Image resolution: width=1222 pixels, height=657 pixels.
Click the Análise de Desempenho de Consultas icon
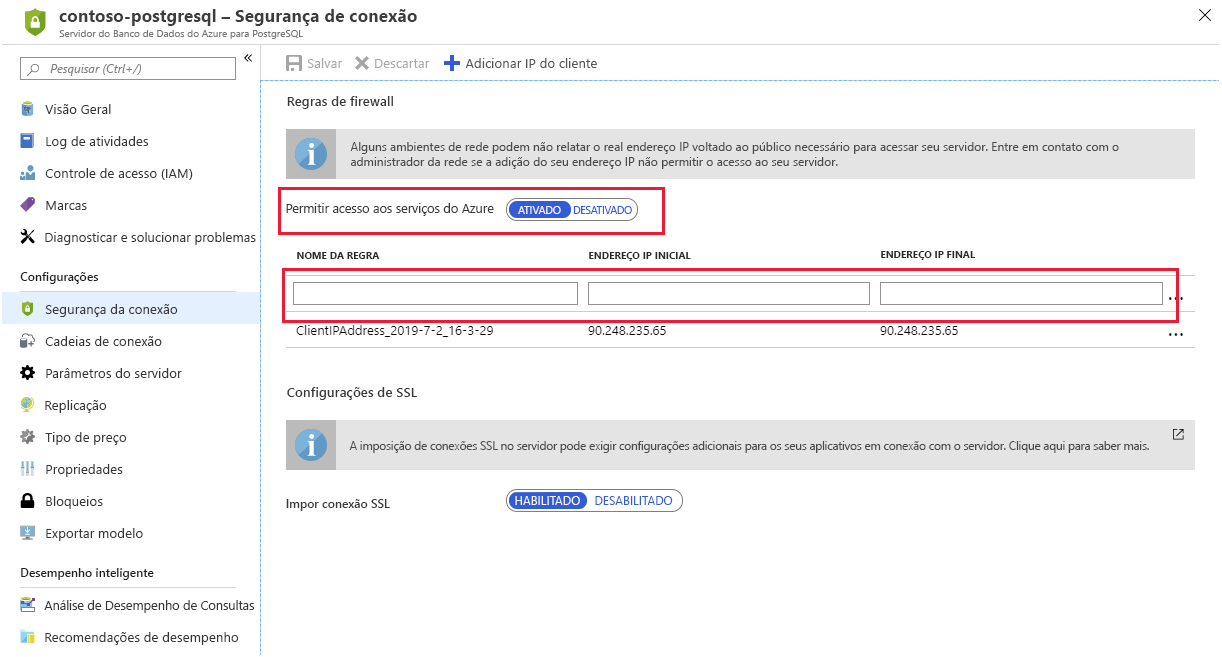tap(28, 605)
